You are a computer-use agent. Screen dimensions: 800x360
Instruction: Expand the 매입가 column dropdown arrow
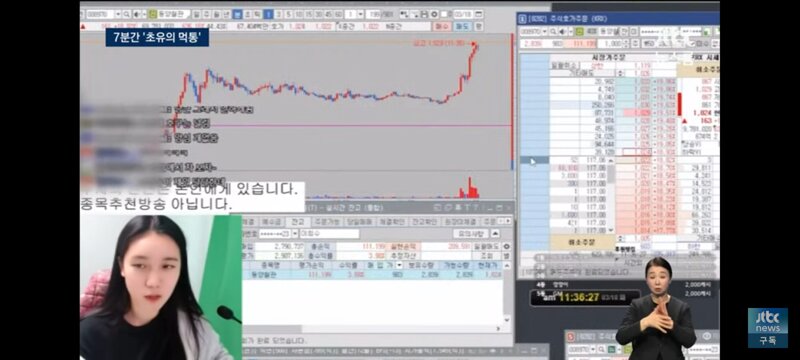coord(399,265)
